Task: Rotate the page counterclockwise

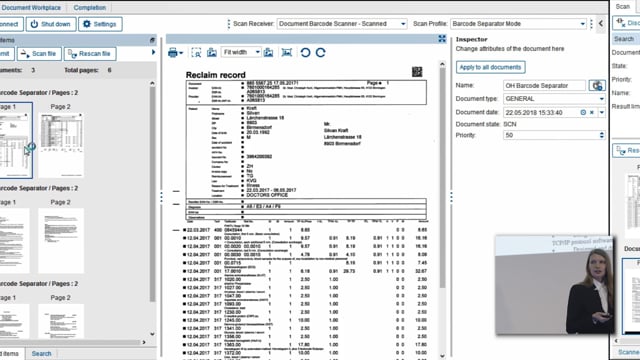Action: coord(305,53)
